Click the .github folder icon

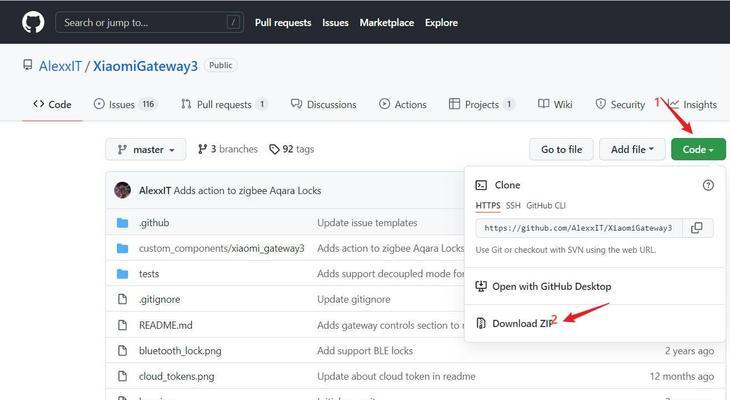[x=122, y=223]
